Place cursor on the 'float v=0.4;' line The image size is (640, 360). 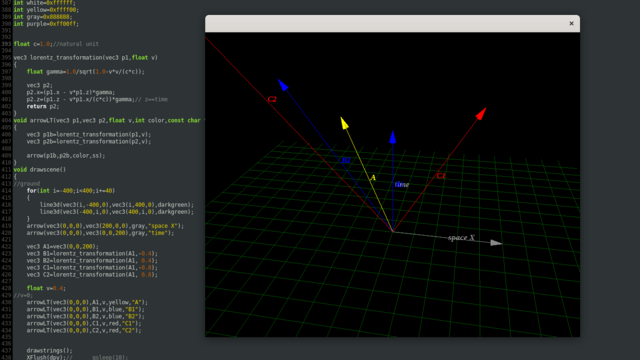point(46,288)
